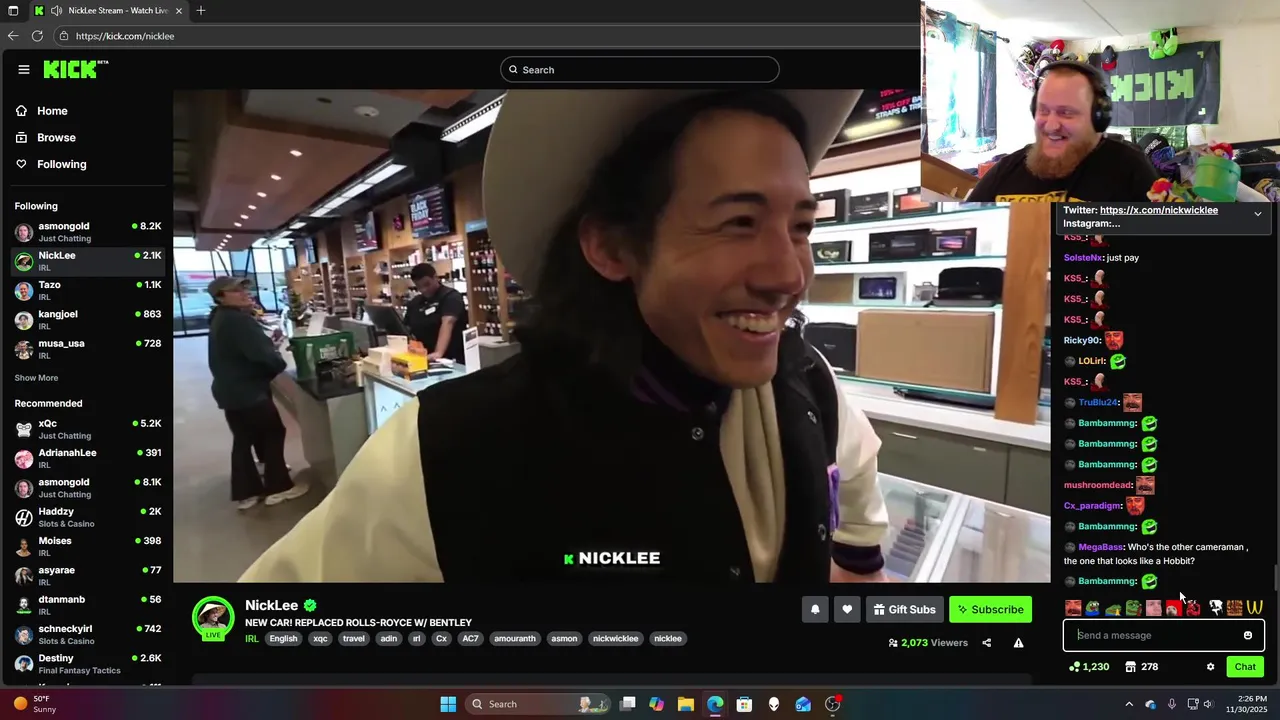Open Moises recommended channel

coord(87,546)
